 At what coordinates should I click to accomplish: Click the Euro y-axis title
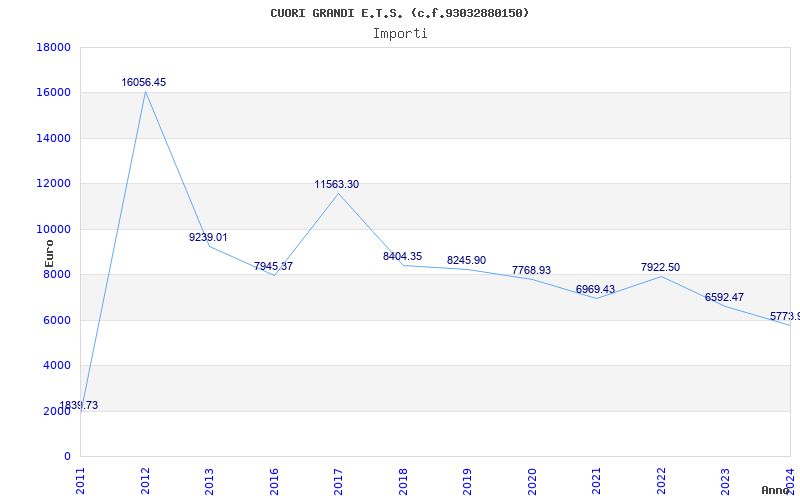(x=49, y=254)
